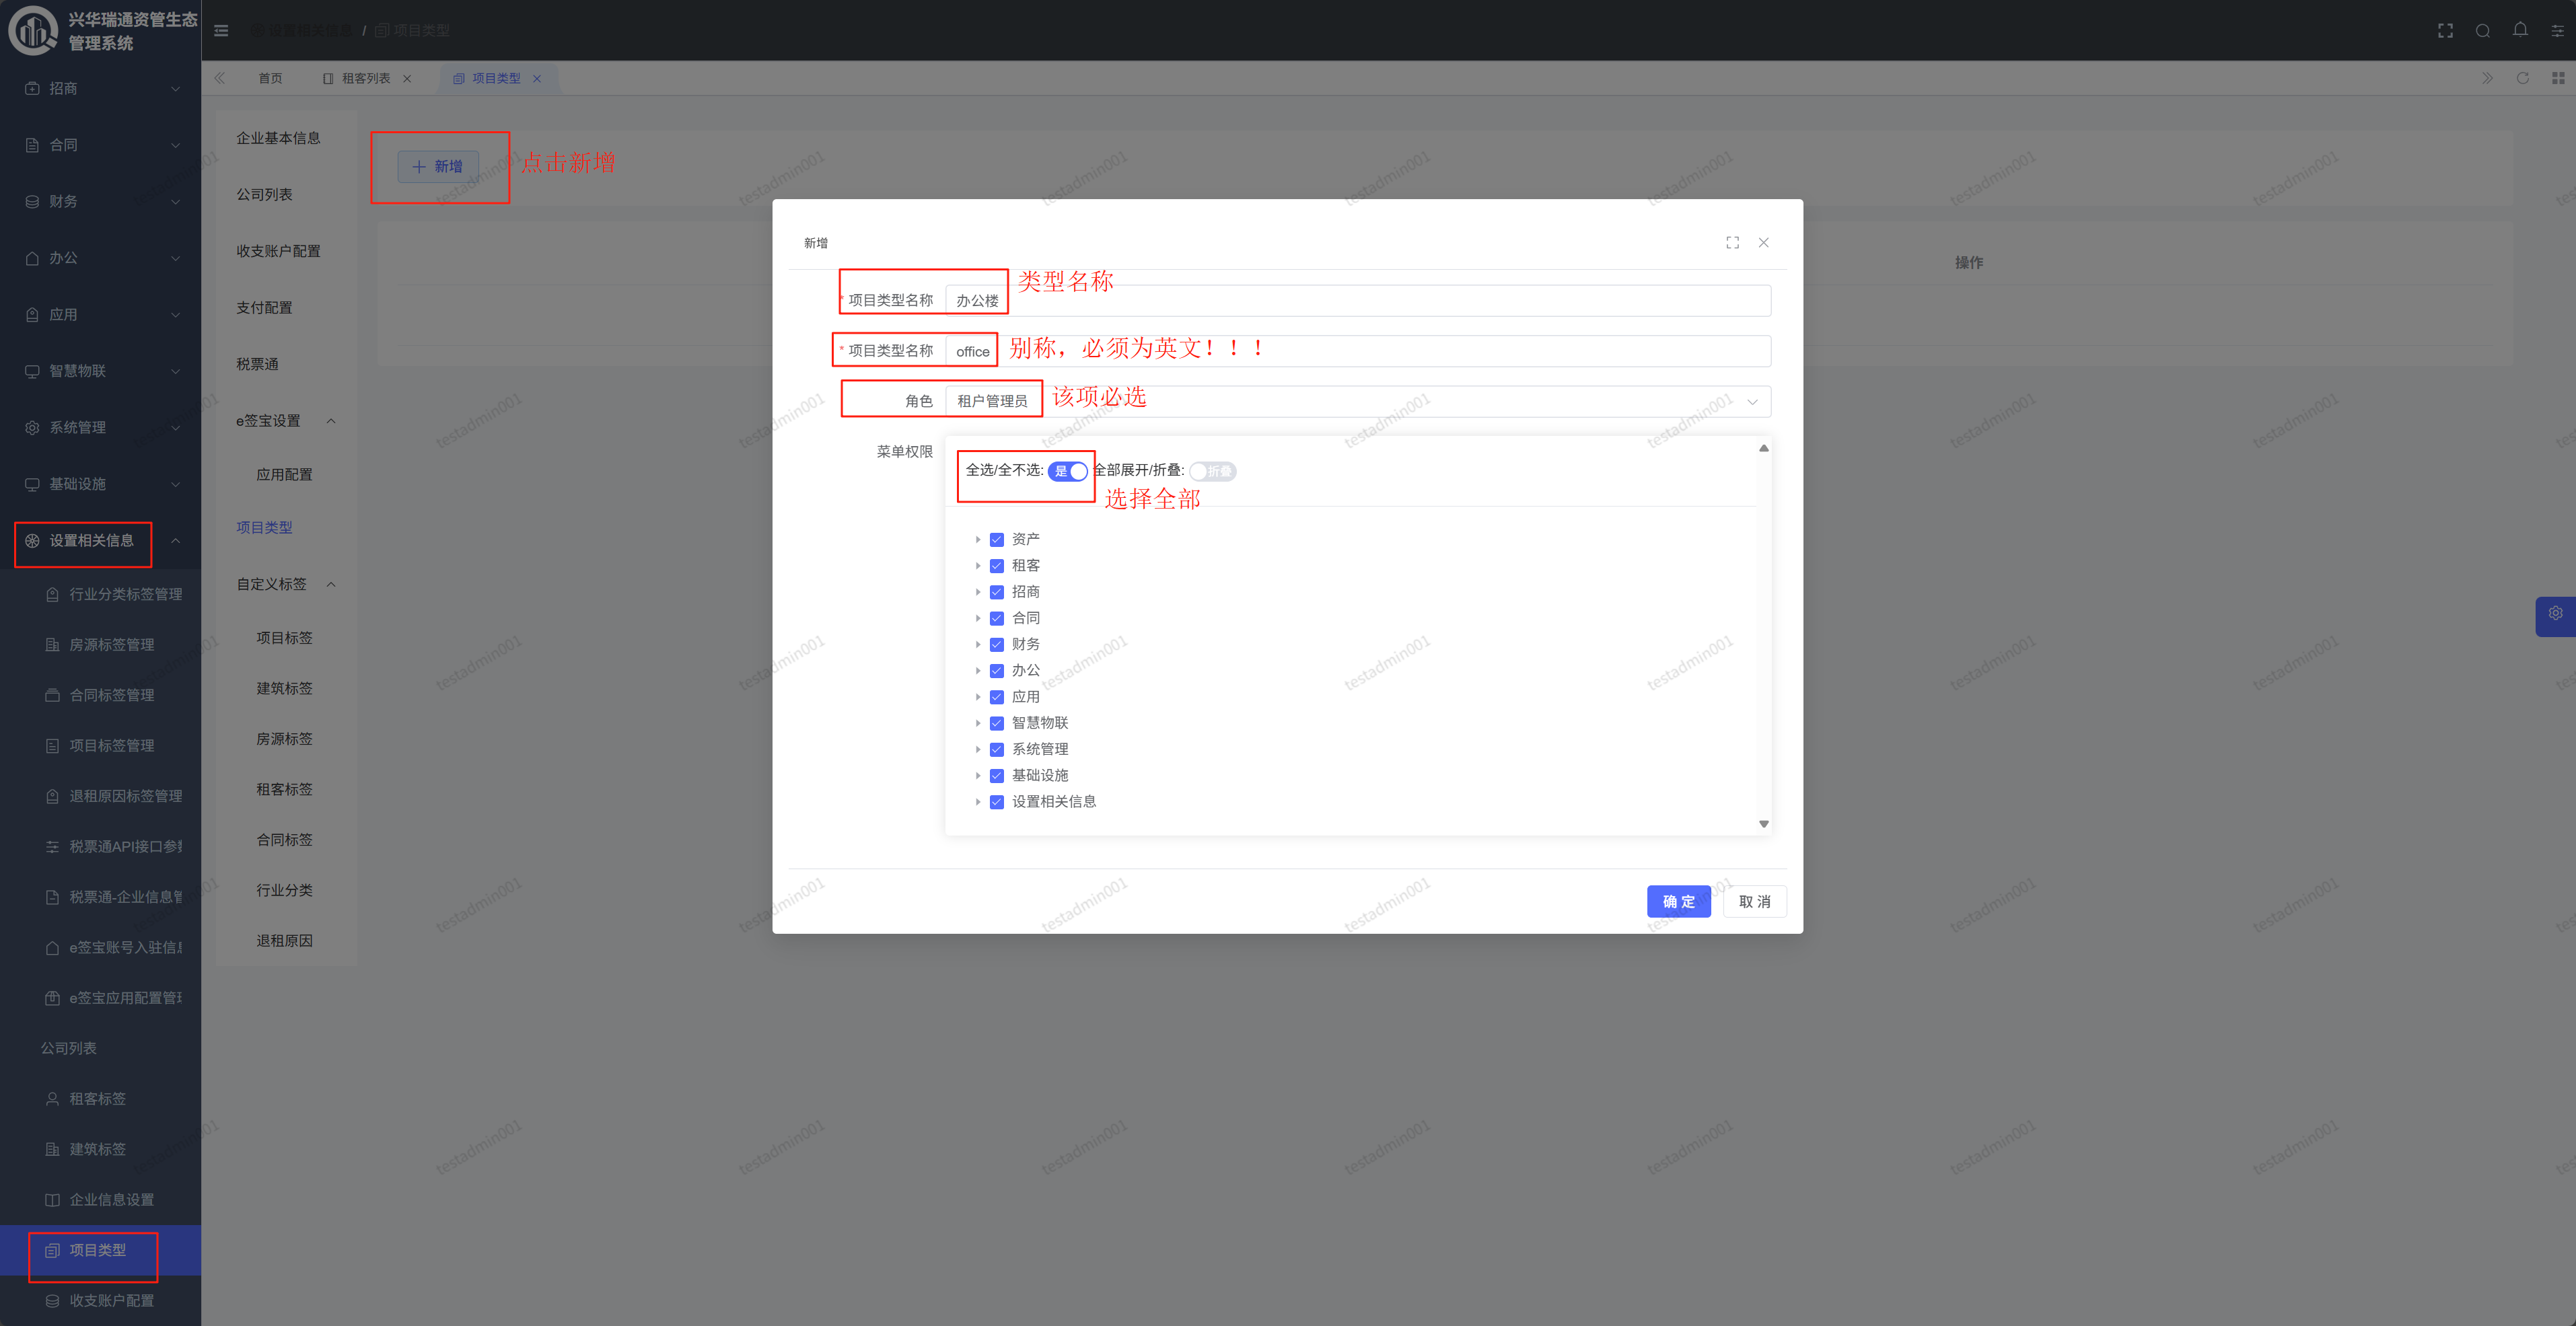2576x1326 pixels.
Task: Click the office alias input field
Action: tap(1355, 351)
